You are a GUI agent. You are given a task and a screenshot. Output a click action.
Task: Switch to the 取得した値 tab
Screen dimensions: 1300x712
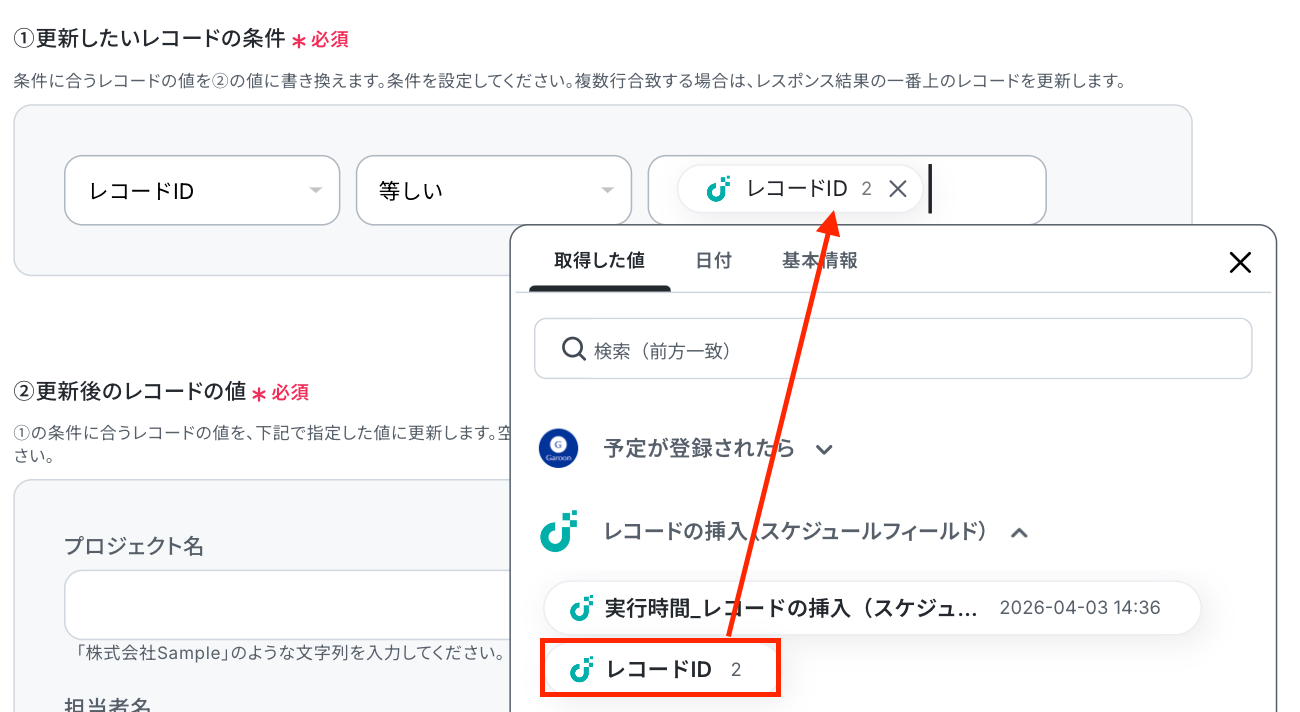pos(599,261)
